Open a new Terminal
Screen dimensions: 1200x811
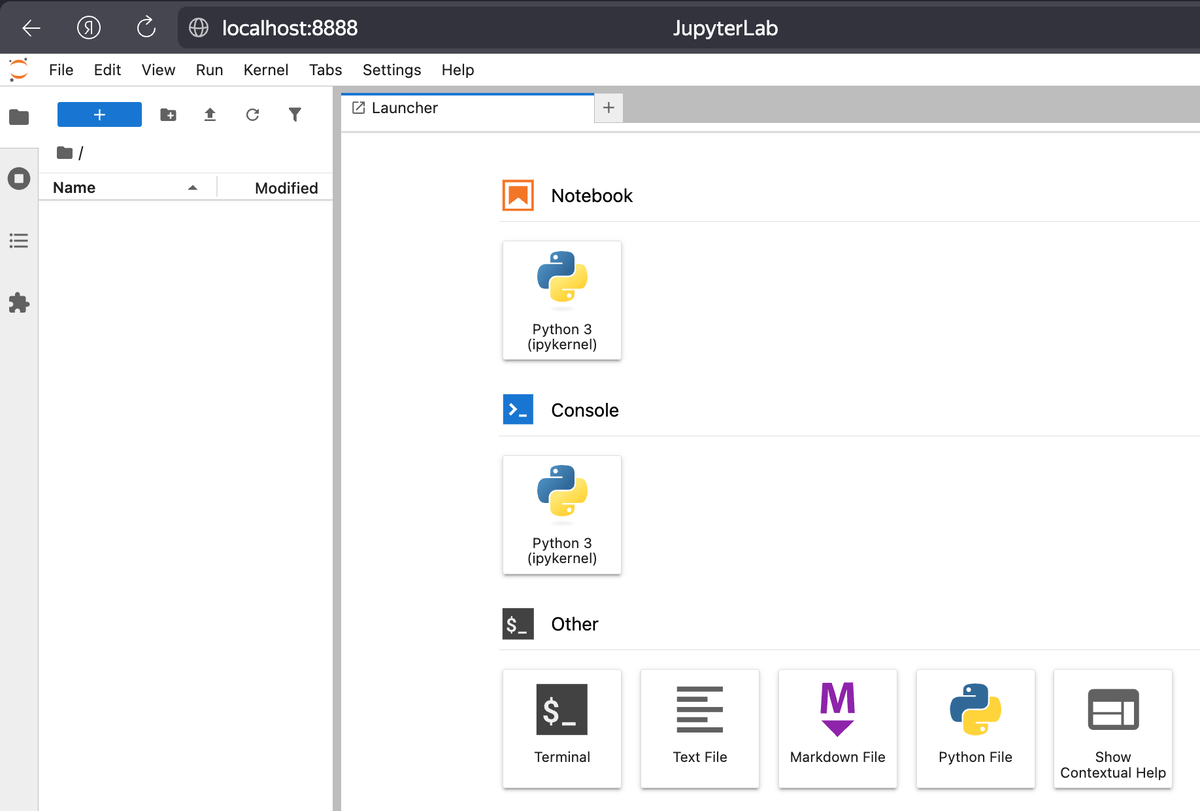pyautogui.click(x=562, y=728)
